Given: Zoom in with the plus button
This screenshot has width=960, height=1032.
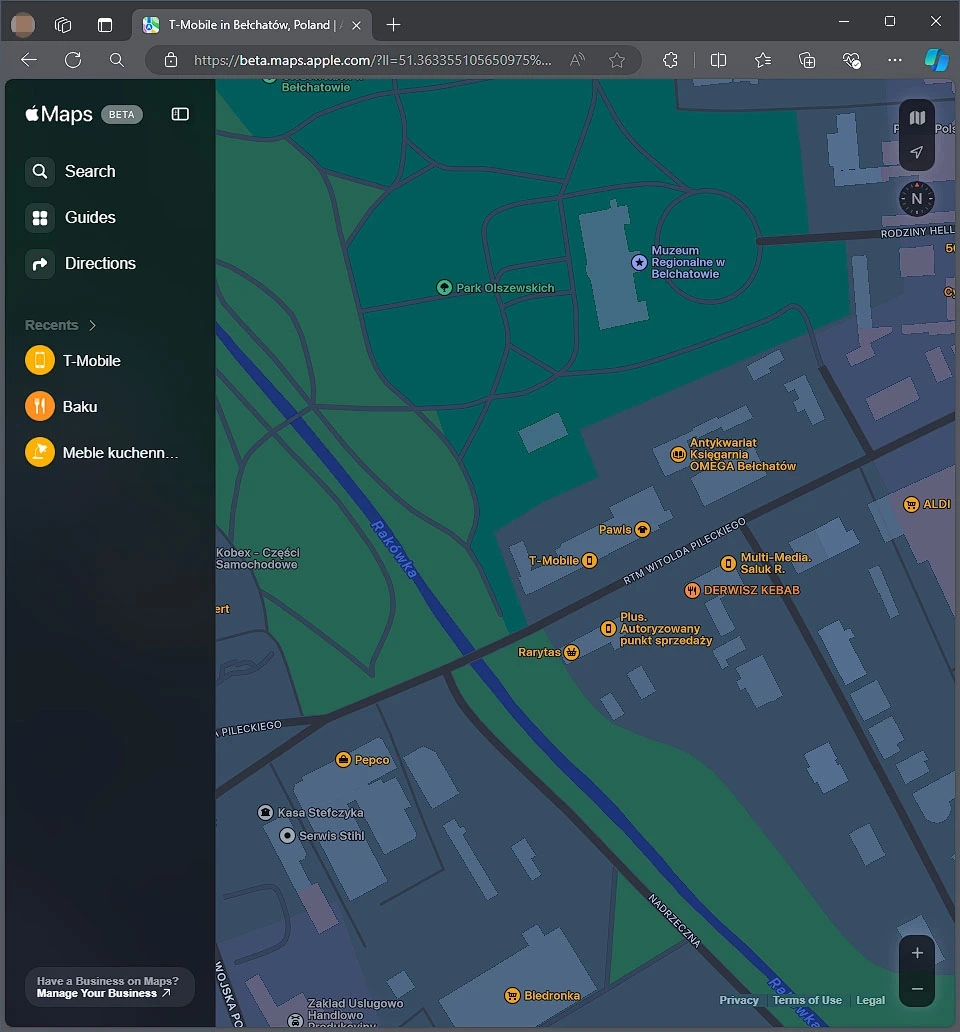Looking at the screenshot, I should click(917, 953).
